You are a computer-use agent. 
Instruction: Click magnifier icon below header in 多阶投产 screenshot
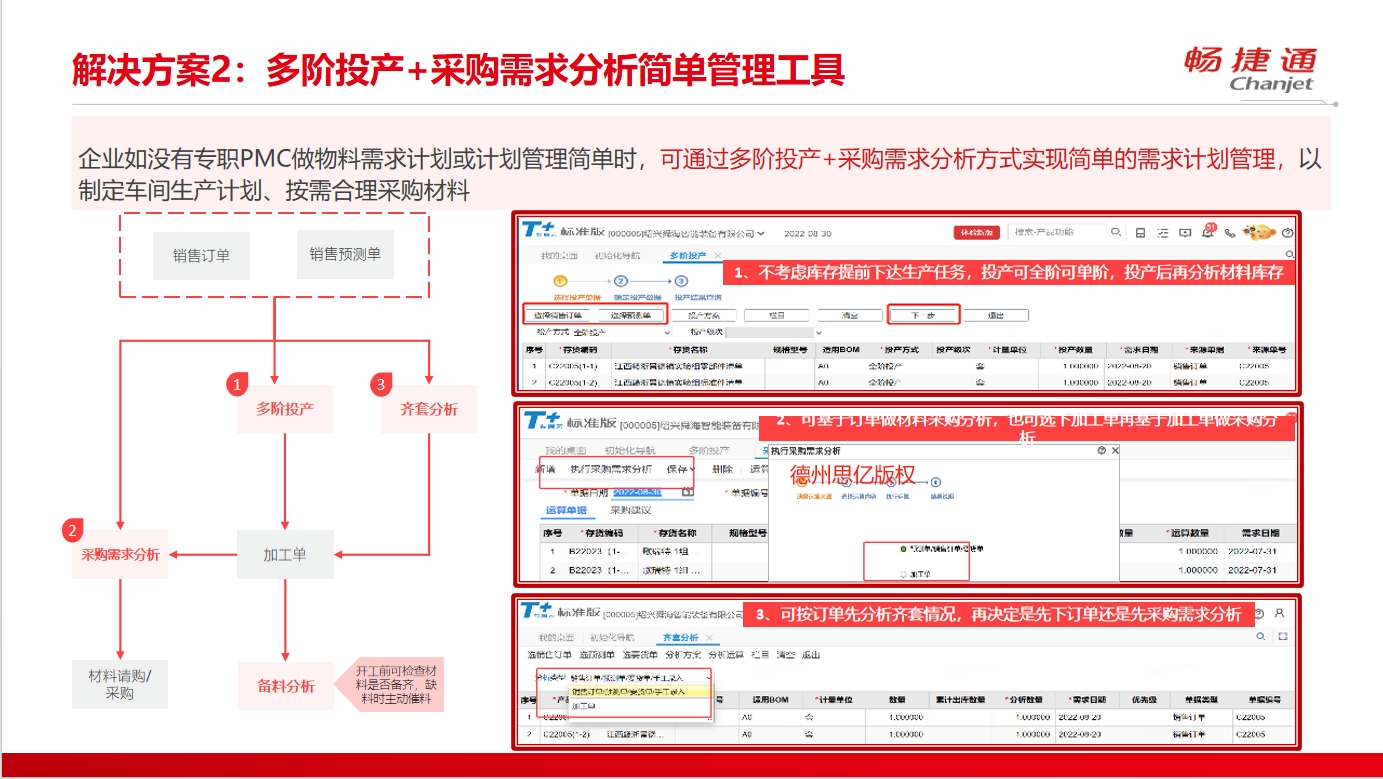click(1290, 254)
